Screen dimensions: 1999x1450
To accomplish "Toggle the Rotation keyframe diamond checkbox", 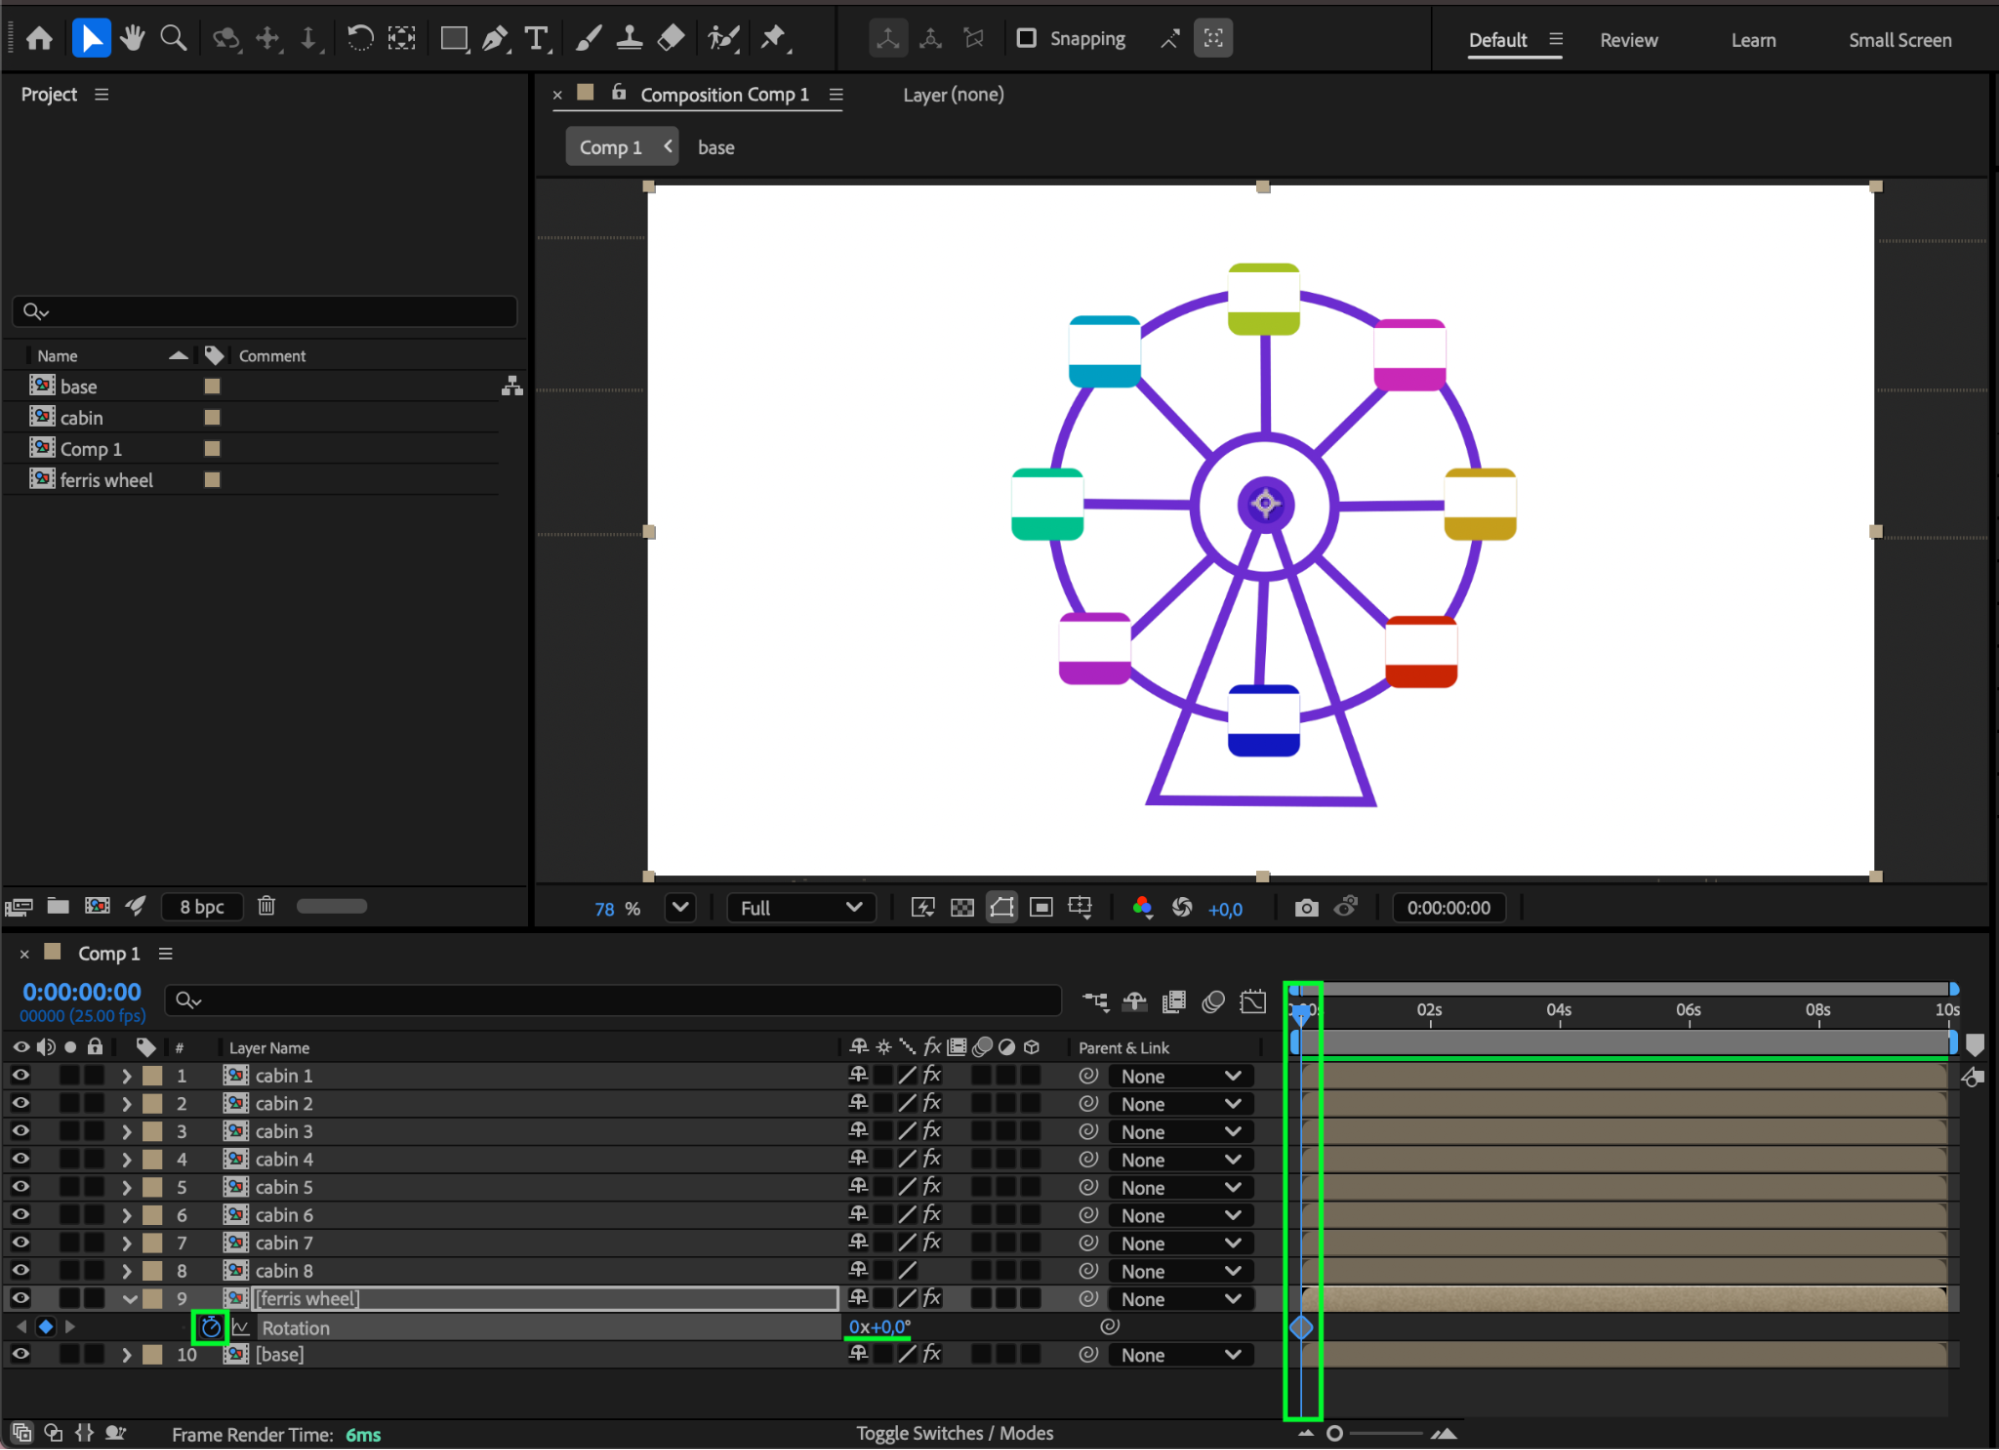I will click(45, 1328).
